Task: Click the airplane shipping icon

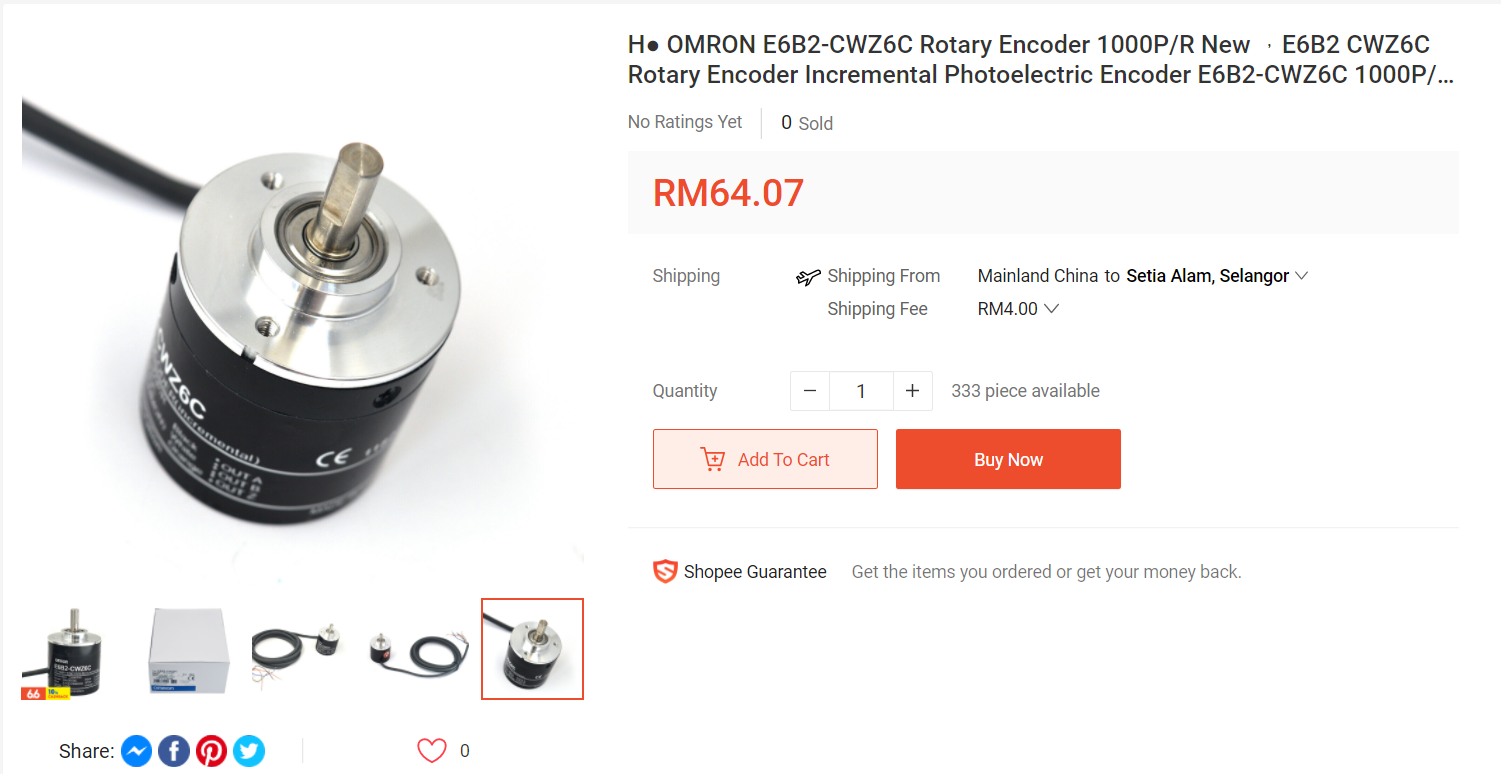Action: tap(808, 277)
